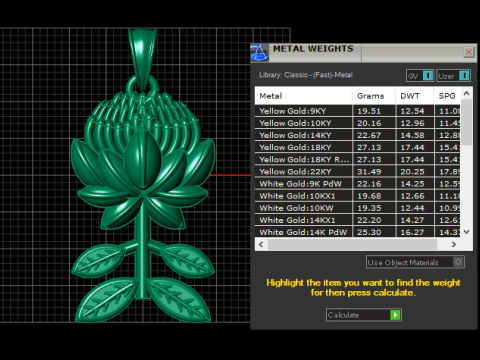Click the horizontal scroll left arrow
The height and width of the screenshot is (360, 480).
(261, 244)
